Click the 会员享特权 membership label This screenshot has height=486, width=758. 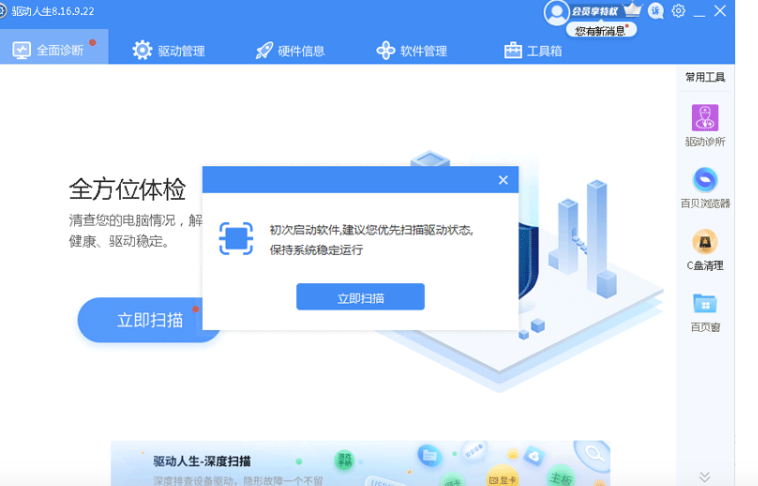click(594, 12)
